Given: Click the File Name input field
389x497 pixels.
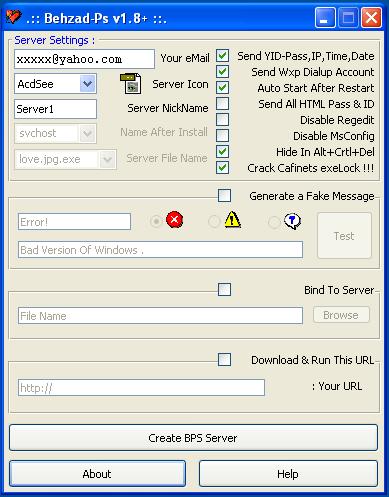Looking at the screenshot, I should [x=160, y=316].
